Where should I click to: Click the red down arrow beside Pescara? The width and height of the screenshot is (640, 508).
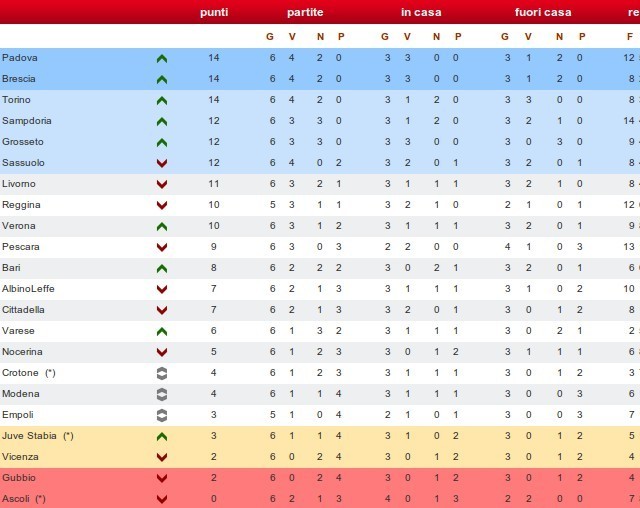pyautogui.click(x=162, y=247)
